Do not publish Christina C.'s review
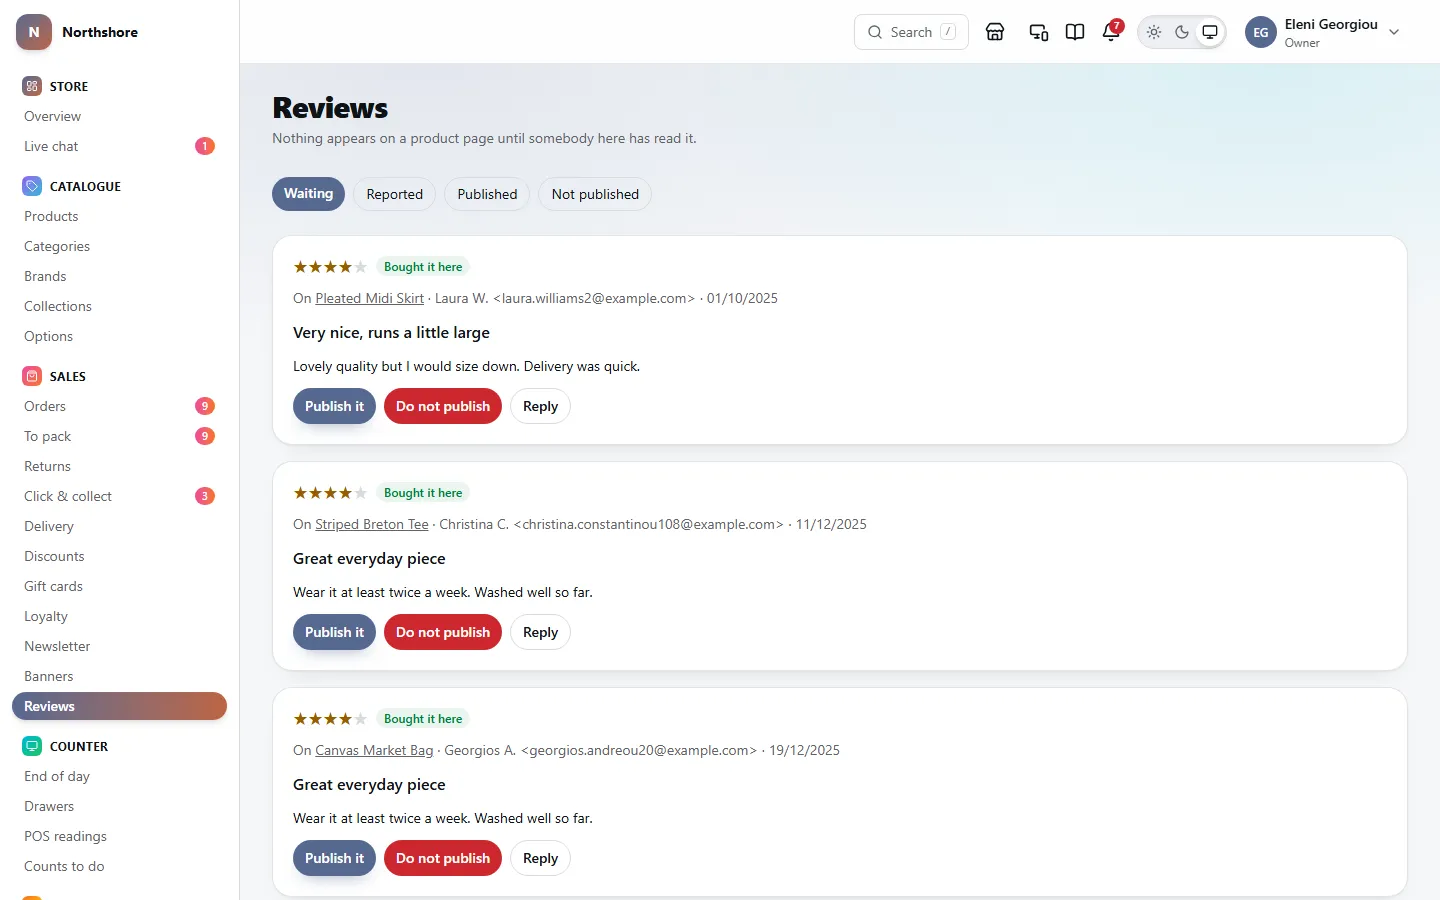Viewport: 1440px width, 900px height. coord(443,632)
